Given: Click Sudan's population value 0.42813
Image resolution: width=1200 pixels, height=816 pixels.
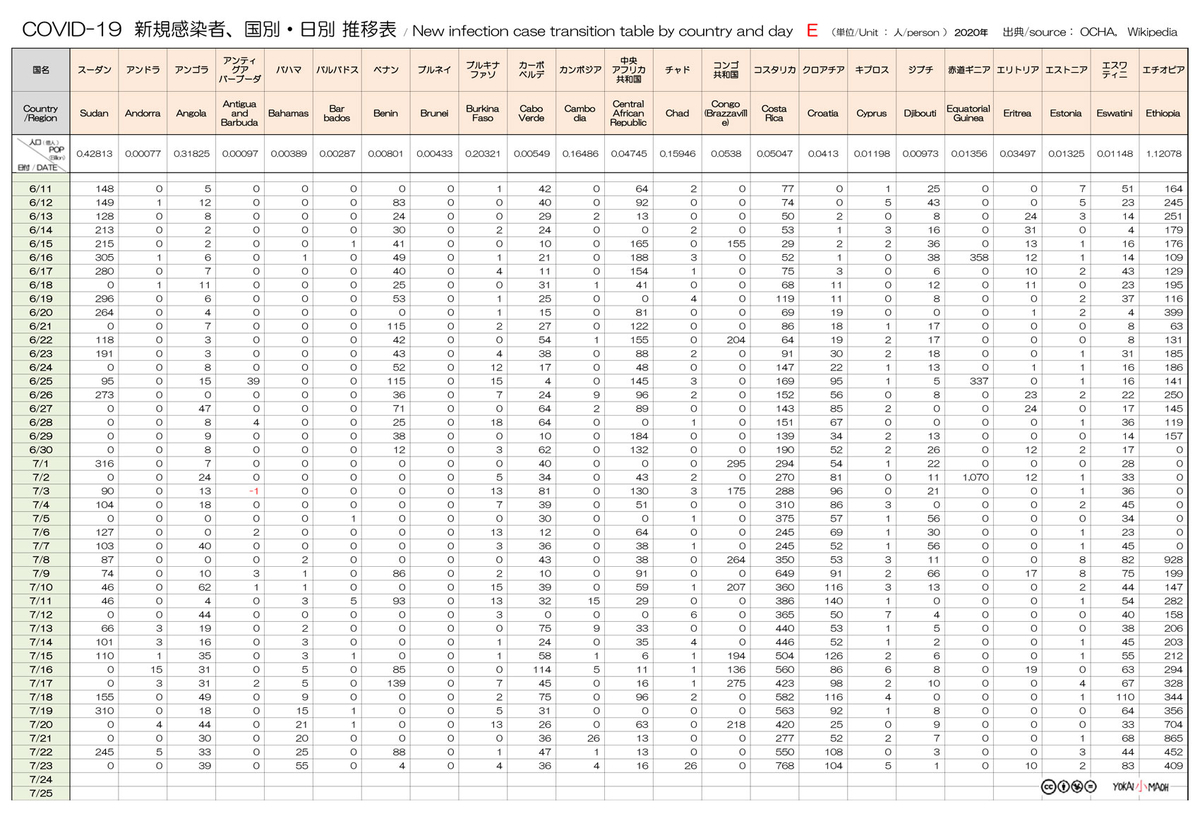Looking at the screenshot, I should coord(94,154).
